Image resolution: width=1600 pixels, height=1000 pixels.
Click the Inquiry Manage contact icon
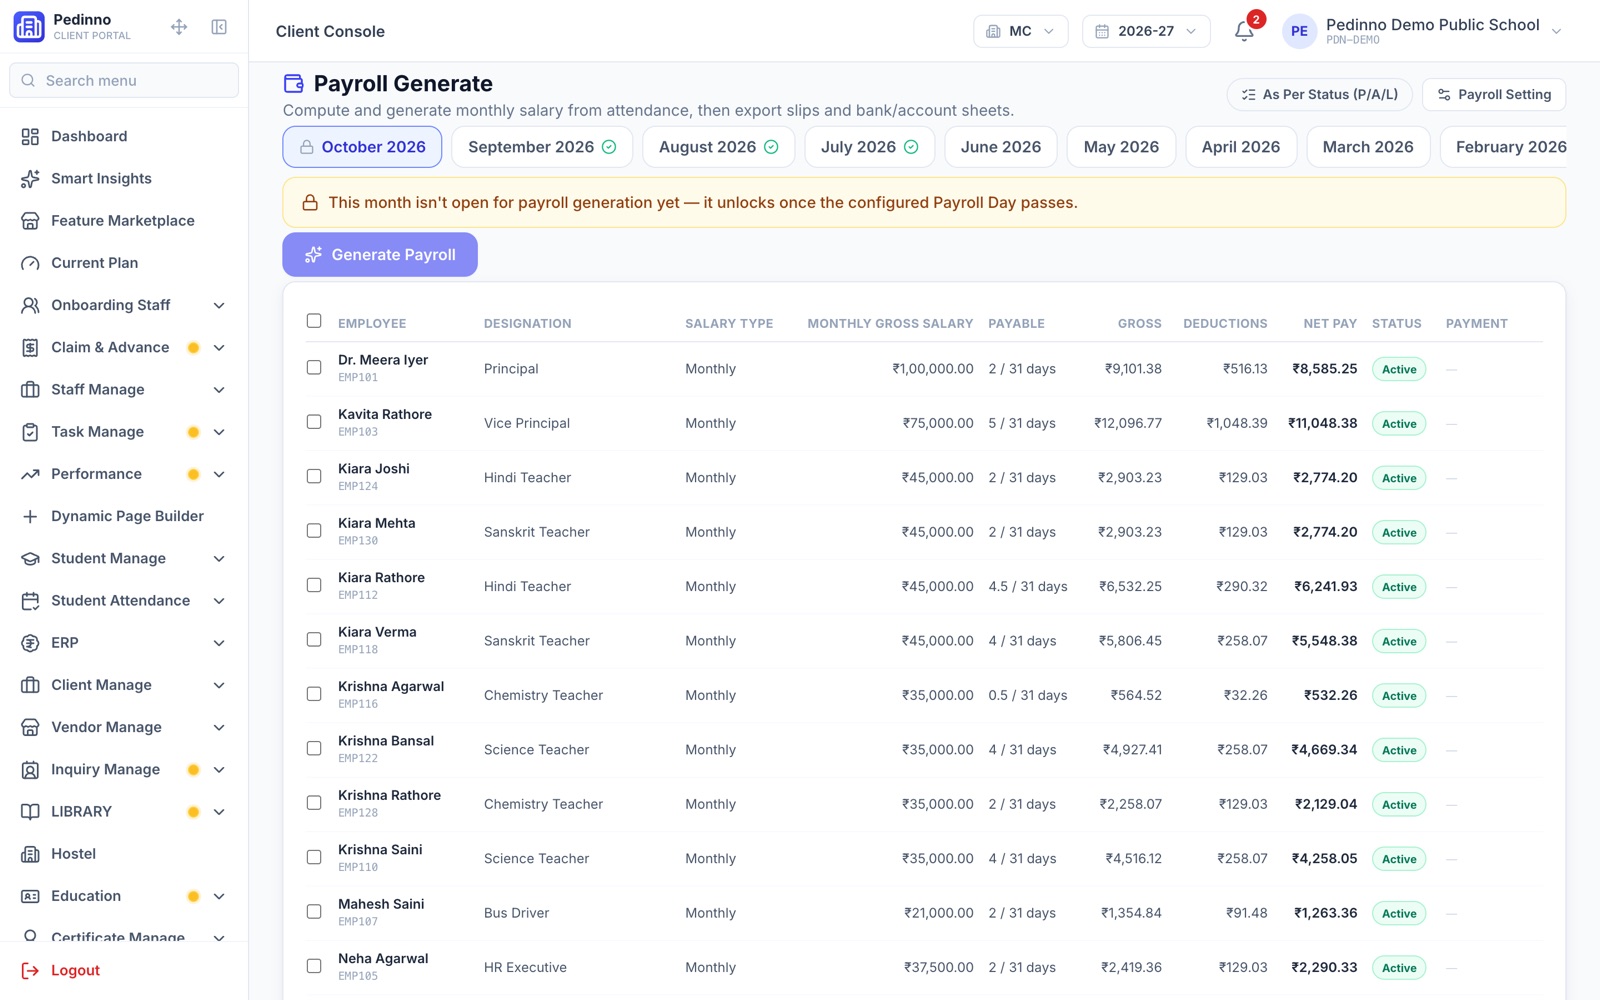coord(30,769)
